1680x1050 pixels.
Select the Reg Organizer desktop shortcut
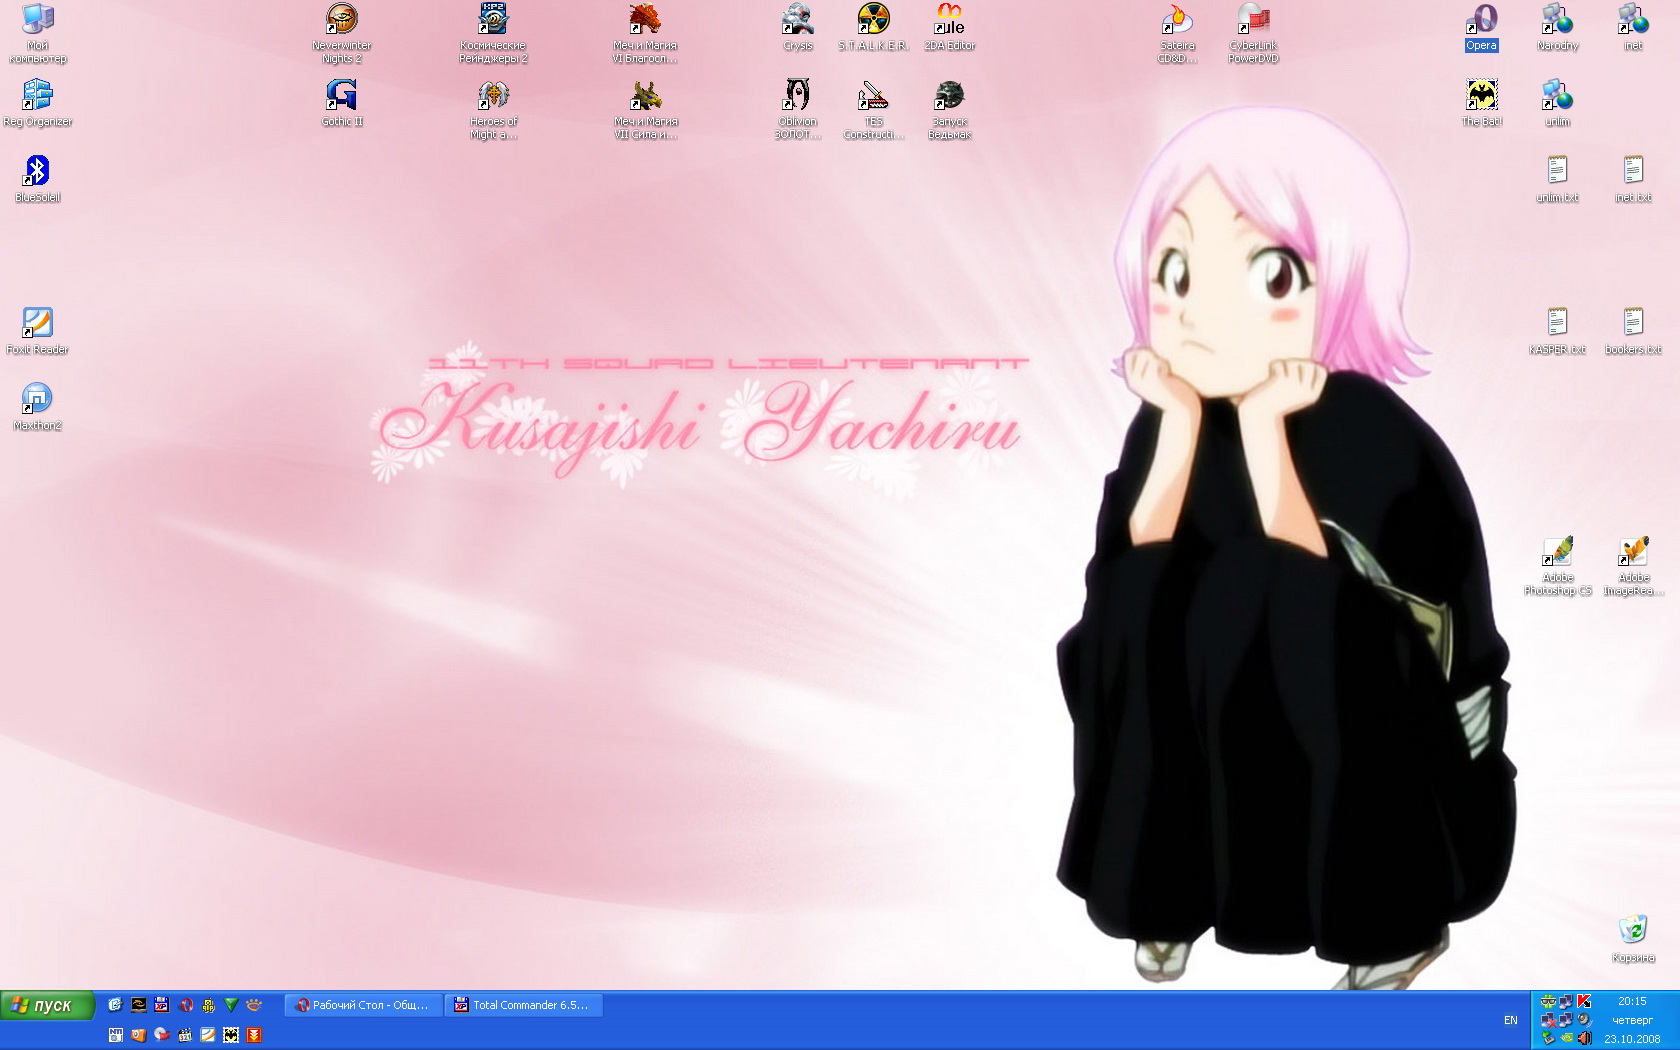(38, 103)
